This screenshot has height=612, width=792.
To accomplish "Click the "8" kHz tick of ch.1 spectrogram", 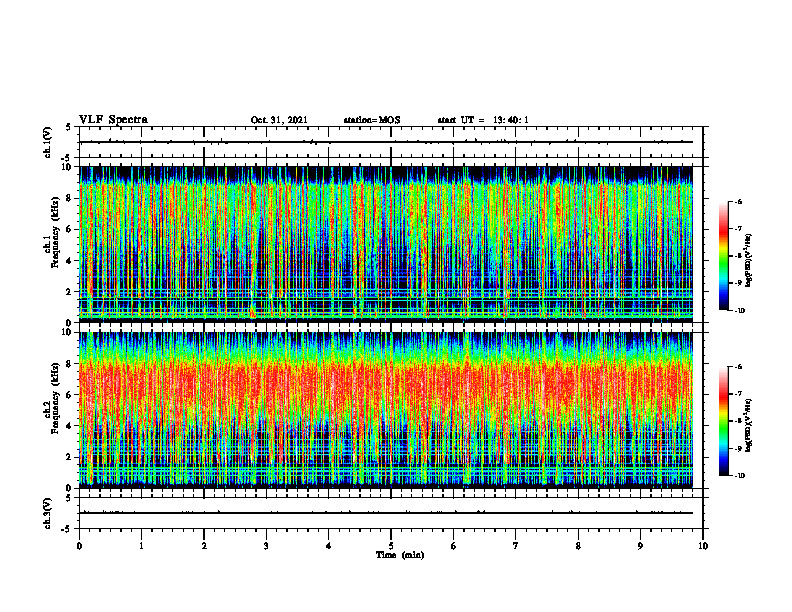I will [x=68, y=198].
